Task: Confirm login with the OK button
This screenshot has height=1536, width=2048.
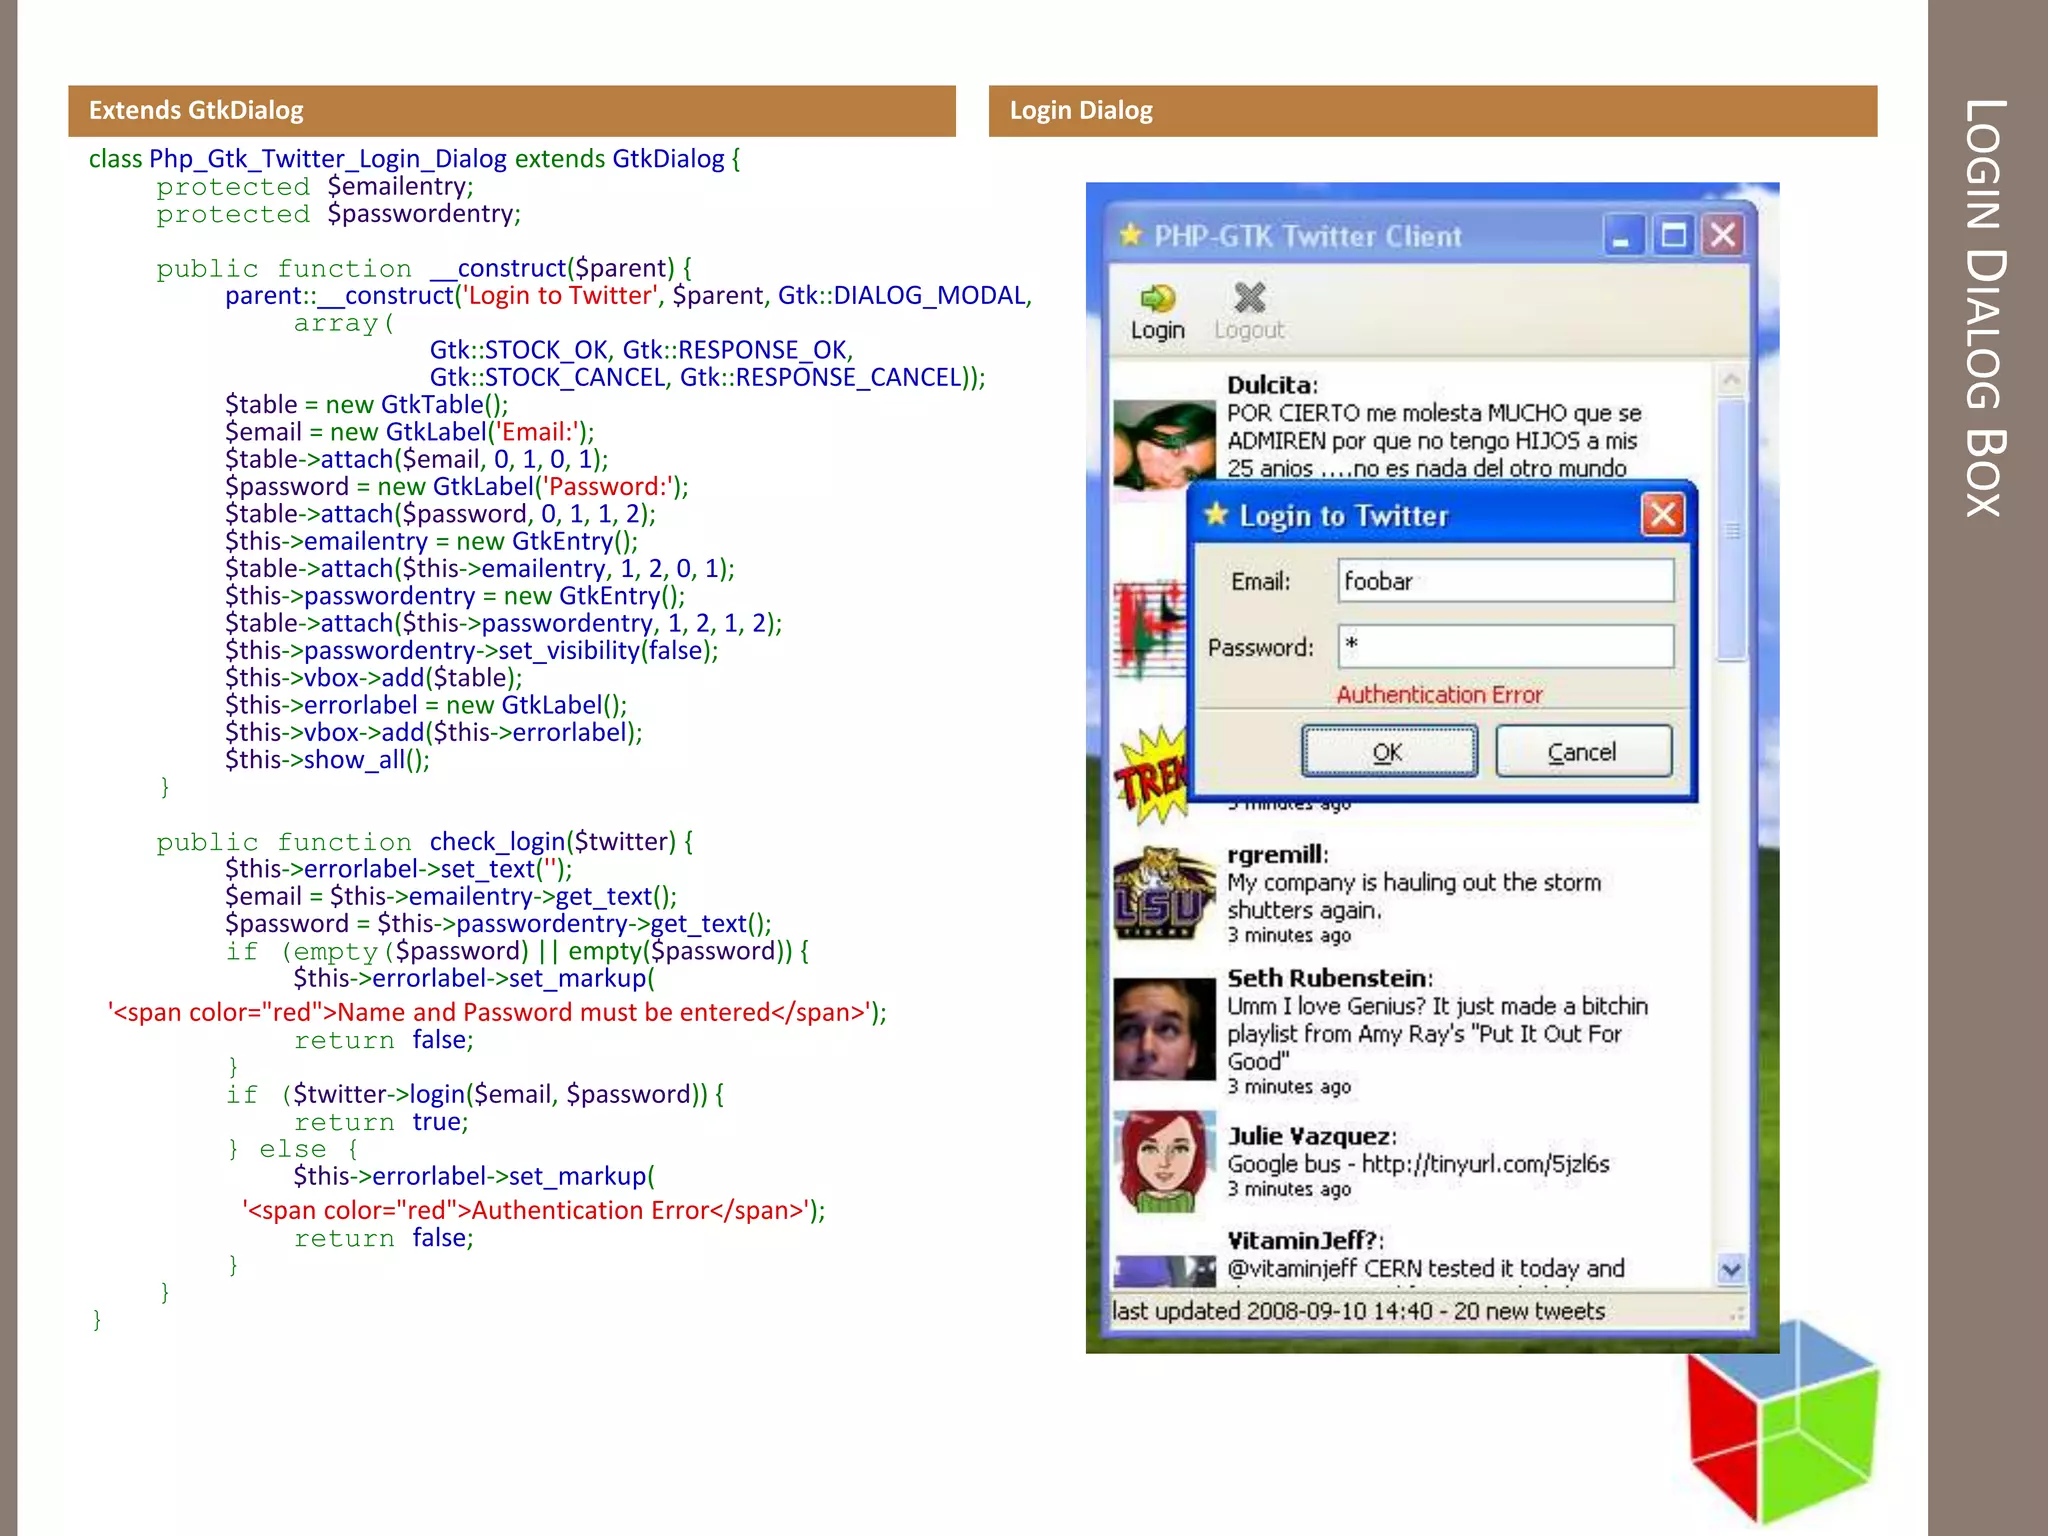Action: (1389, 751)
